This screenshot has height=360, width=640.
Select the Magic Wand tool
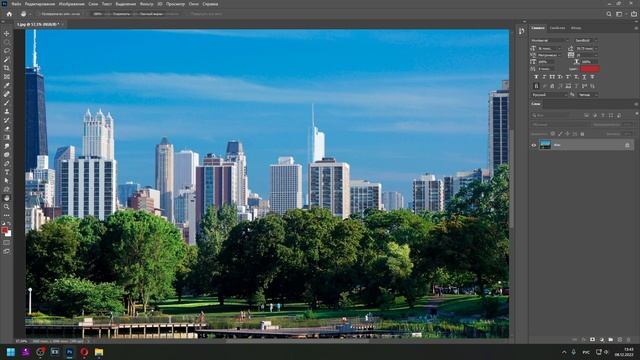(x=7, y=60)
